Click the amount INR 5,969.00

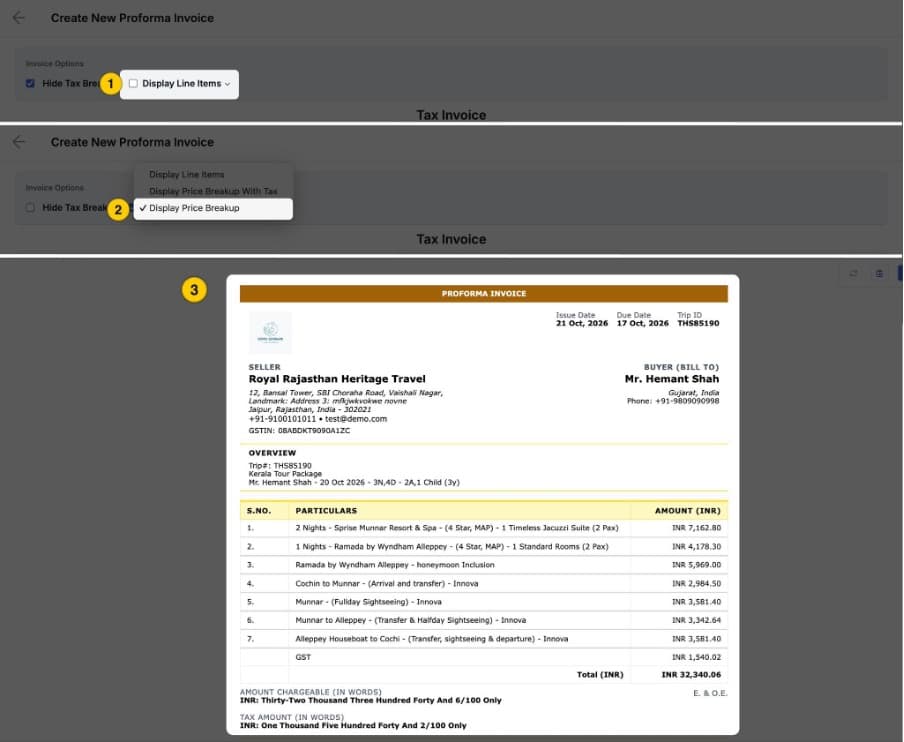coord(696,565)
